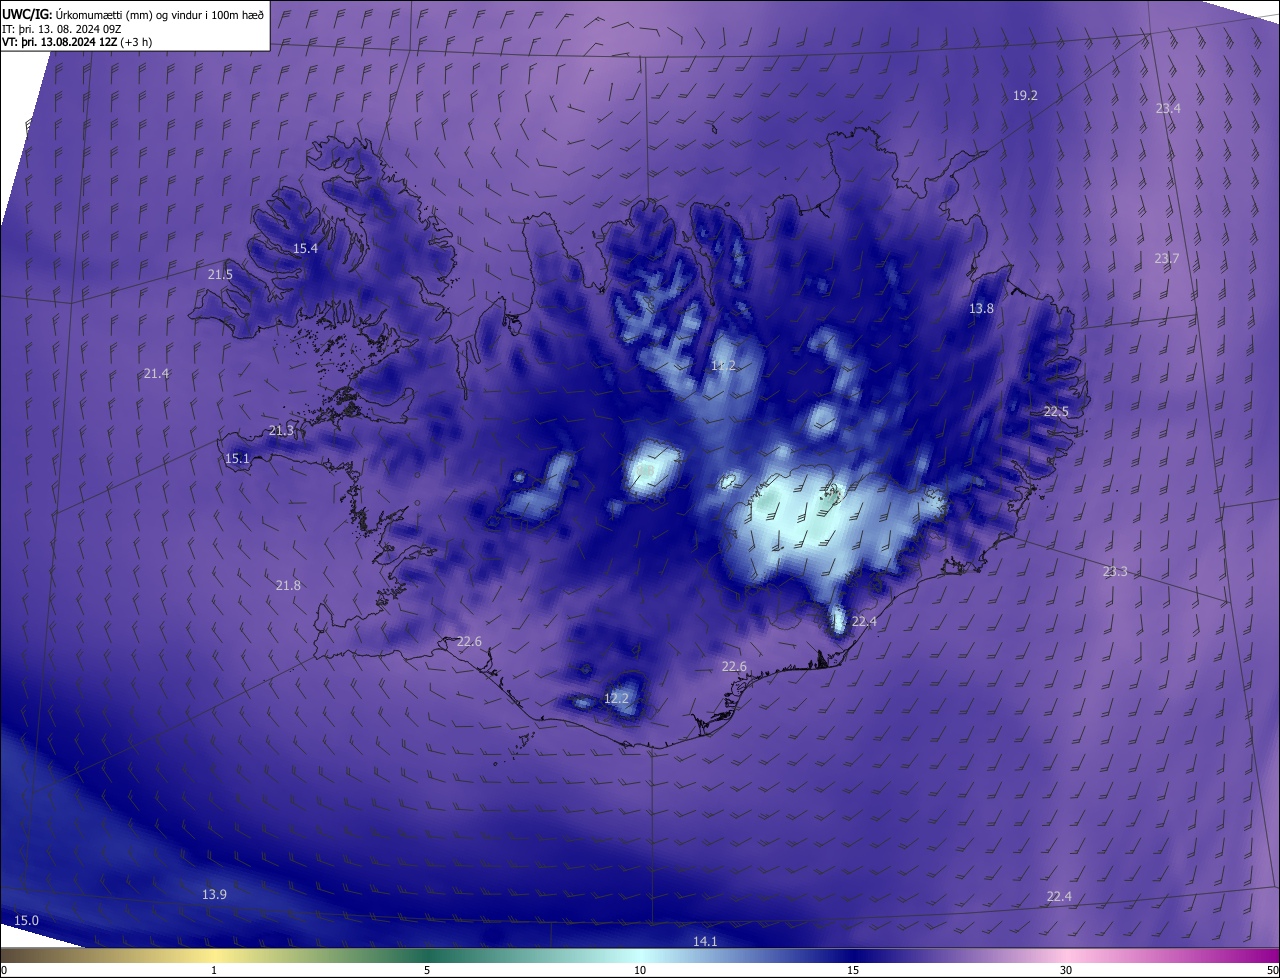Click the 21.3 value label
This screenshot has height=978, width=1280.
click(282, 430)
